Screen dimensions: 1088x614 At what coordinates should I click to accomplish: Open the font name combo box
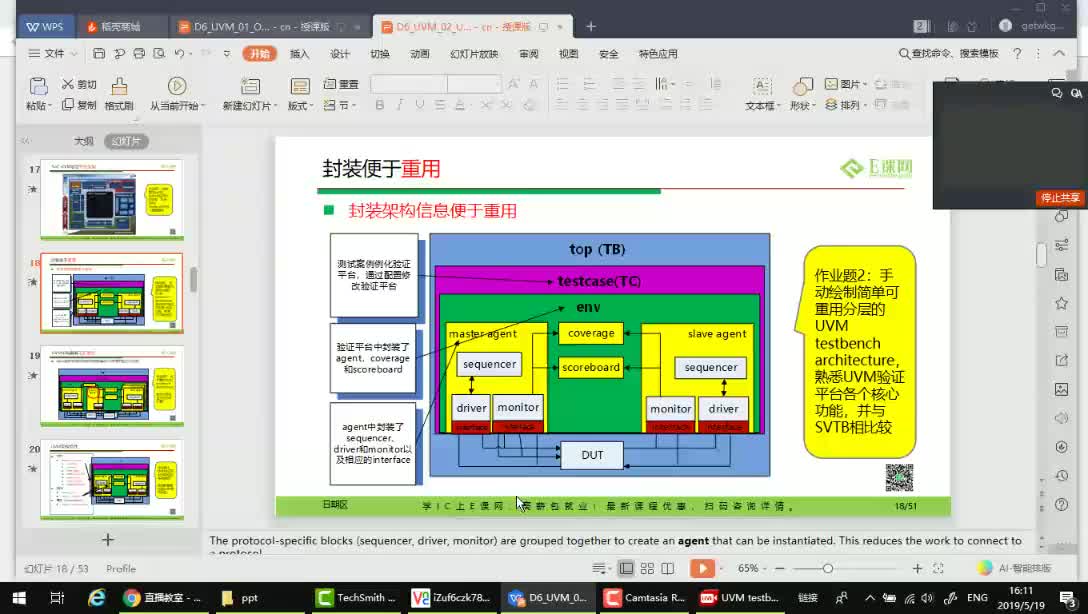click(x=409, y=84)
